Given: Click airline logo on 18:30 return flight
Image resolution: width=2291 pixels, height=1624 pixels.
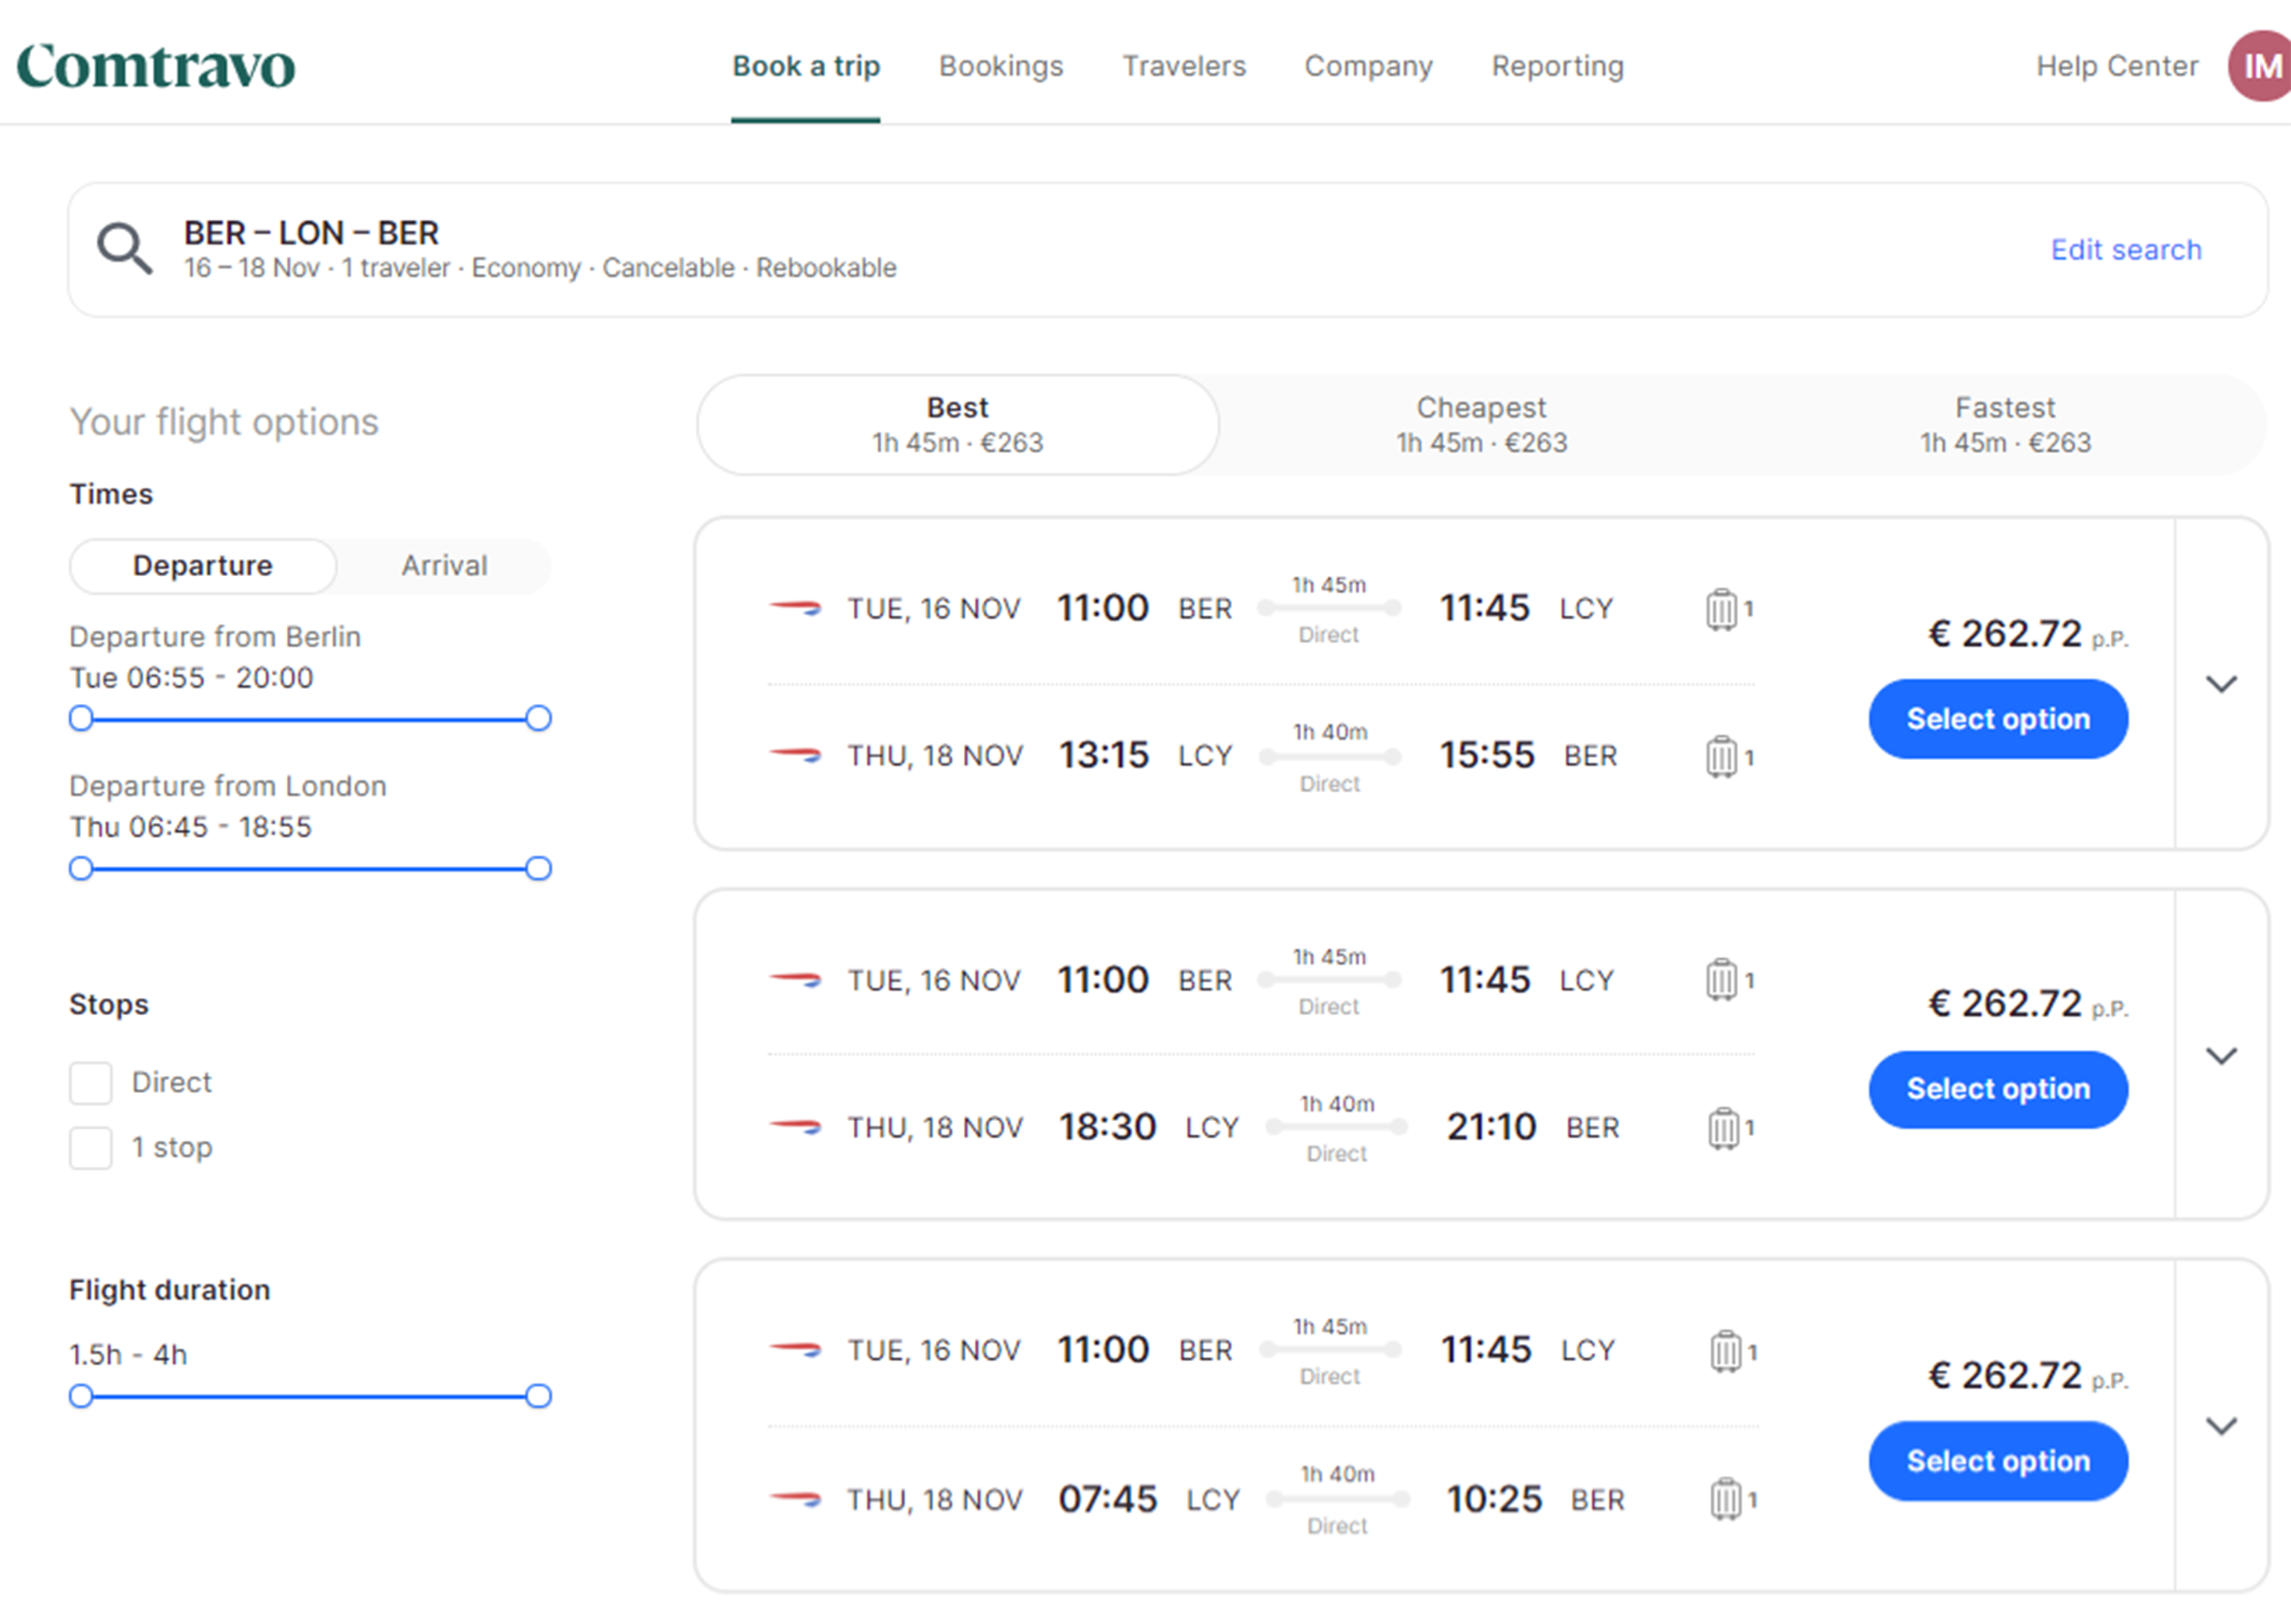Looking at the screenshot, I should click(795, 1127).
